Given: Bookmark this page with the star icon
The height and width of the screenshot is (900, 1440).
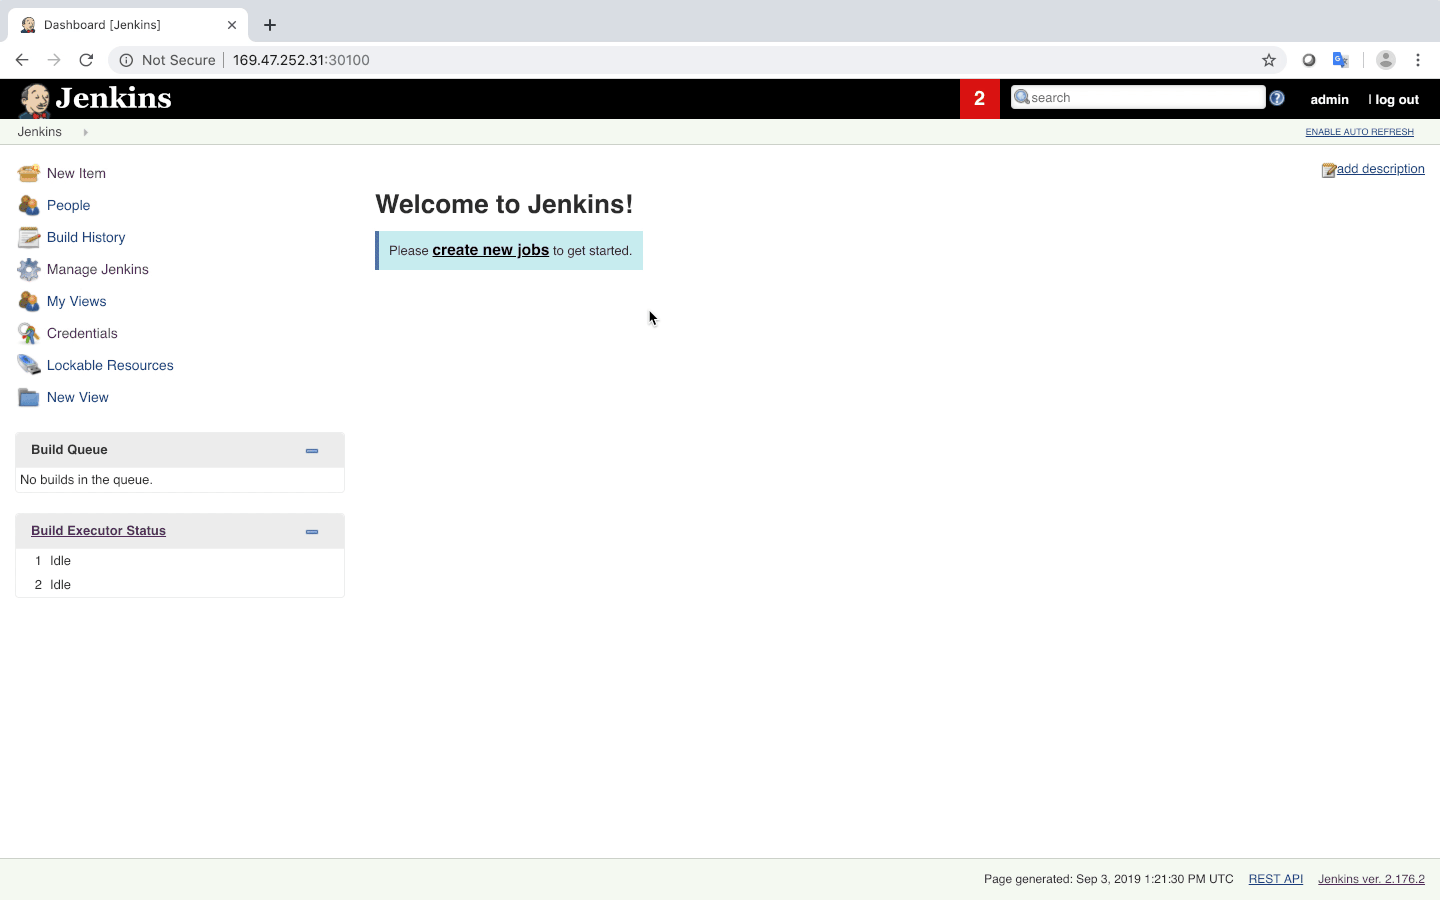Looking at the screenshot, I should coord(1269,60).
